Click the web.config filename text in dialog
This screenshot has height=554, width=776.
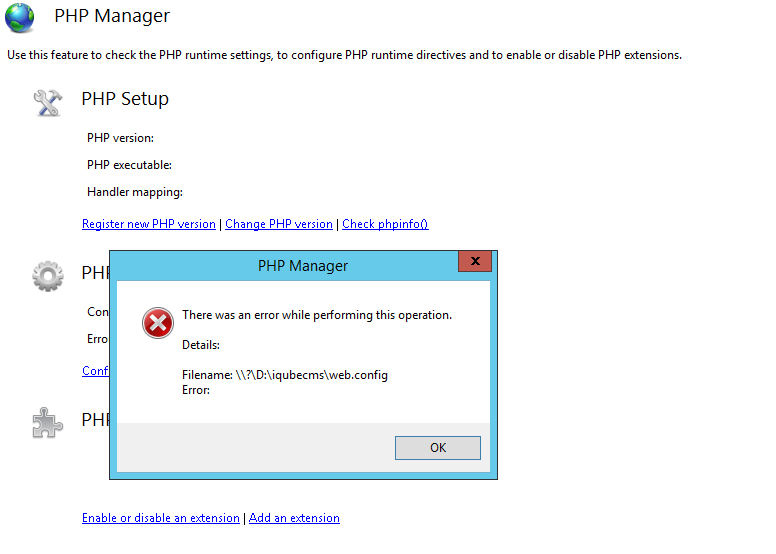[x=285, y=375]
